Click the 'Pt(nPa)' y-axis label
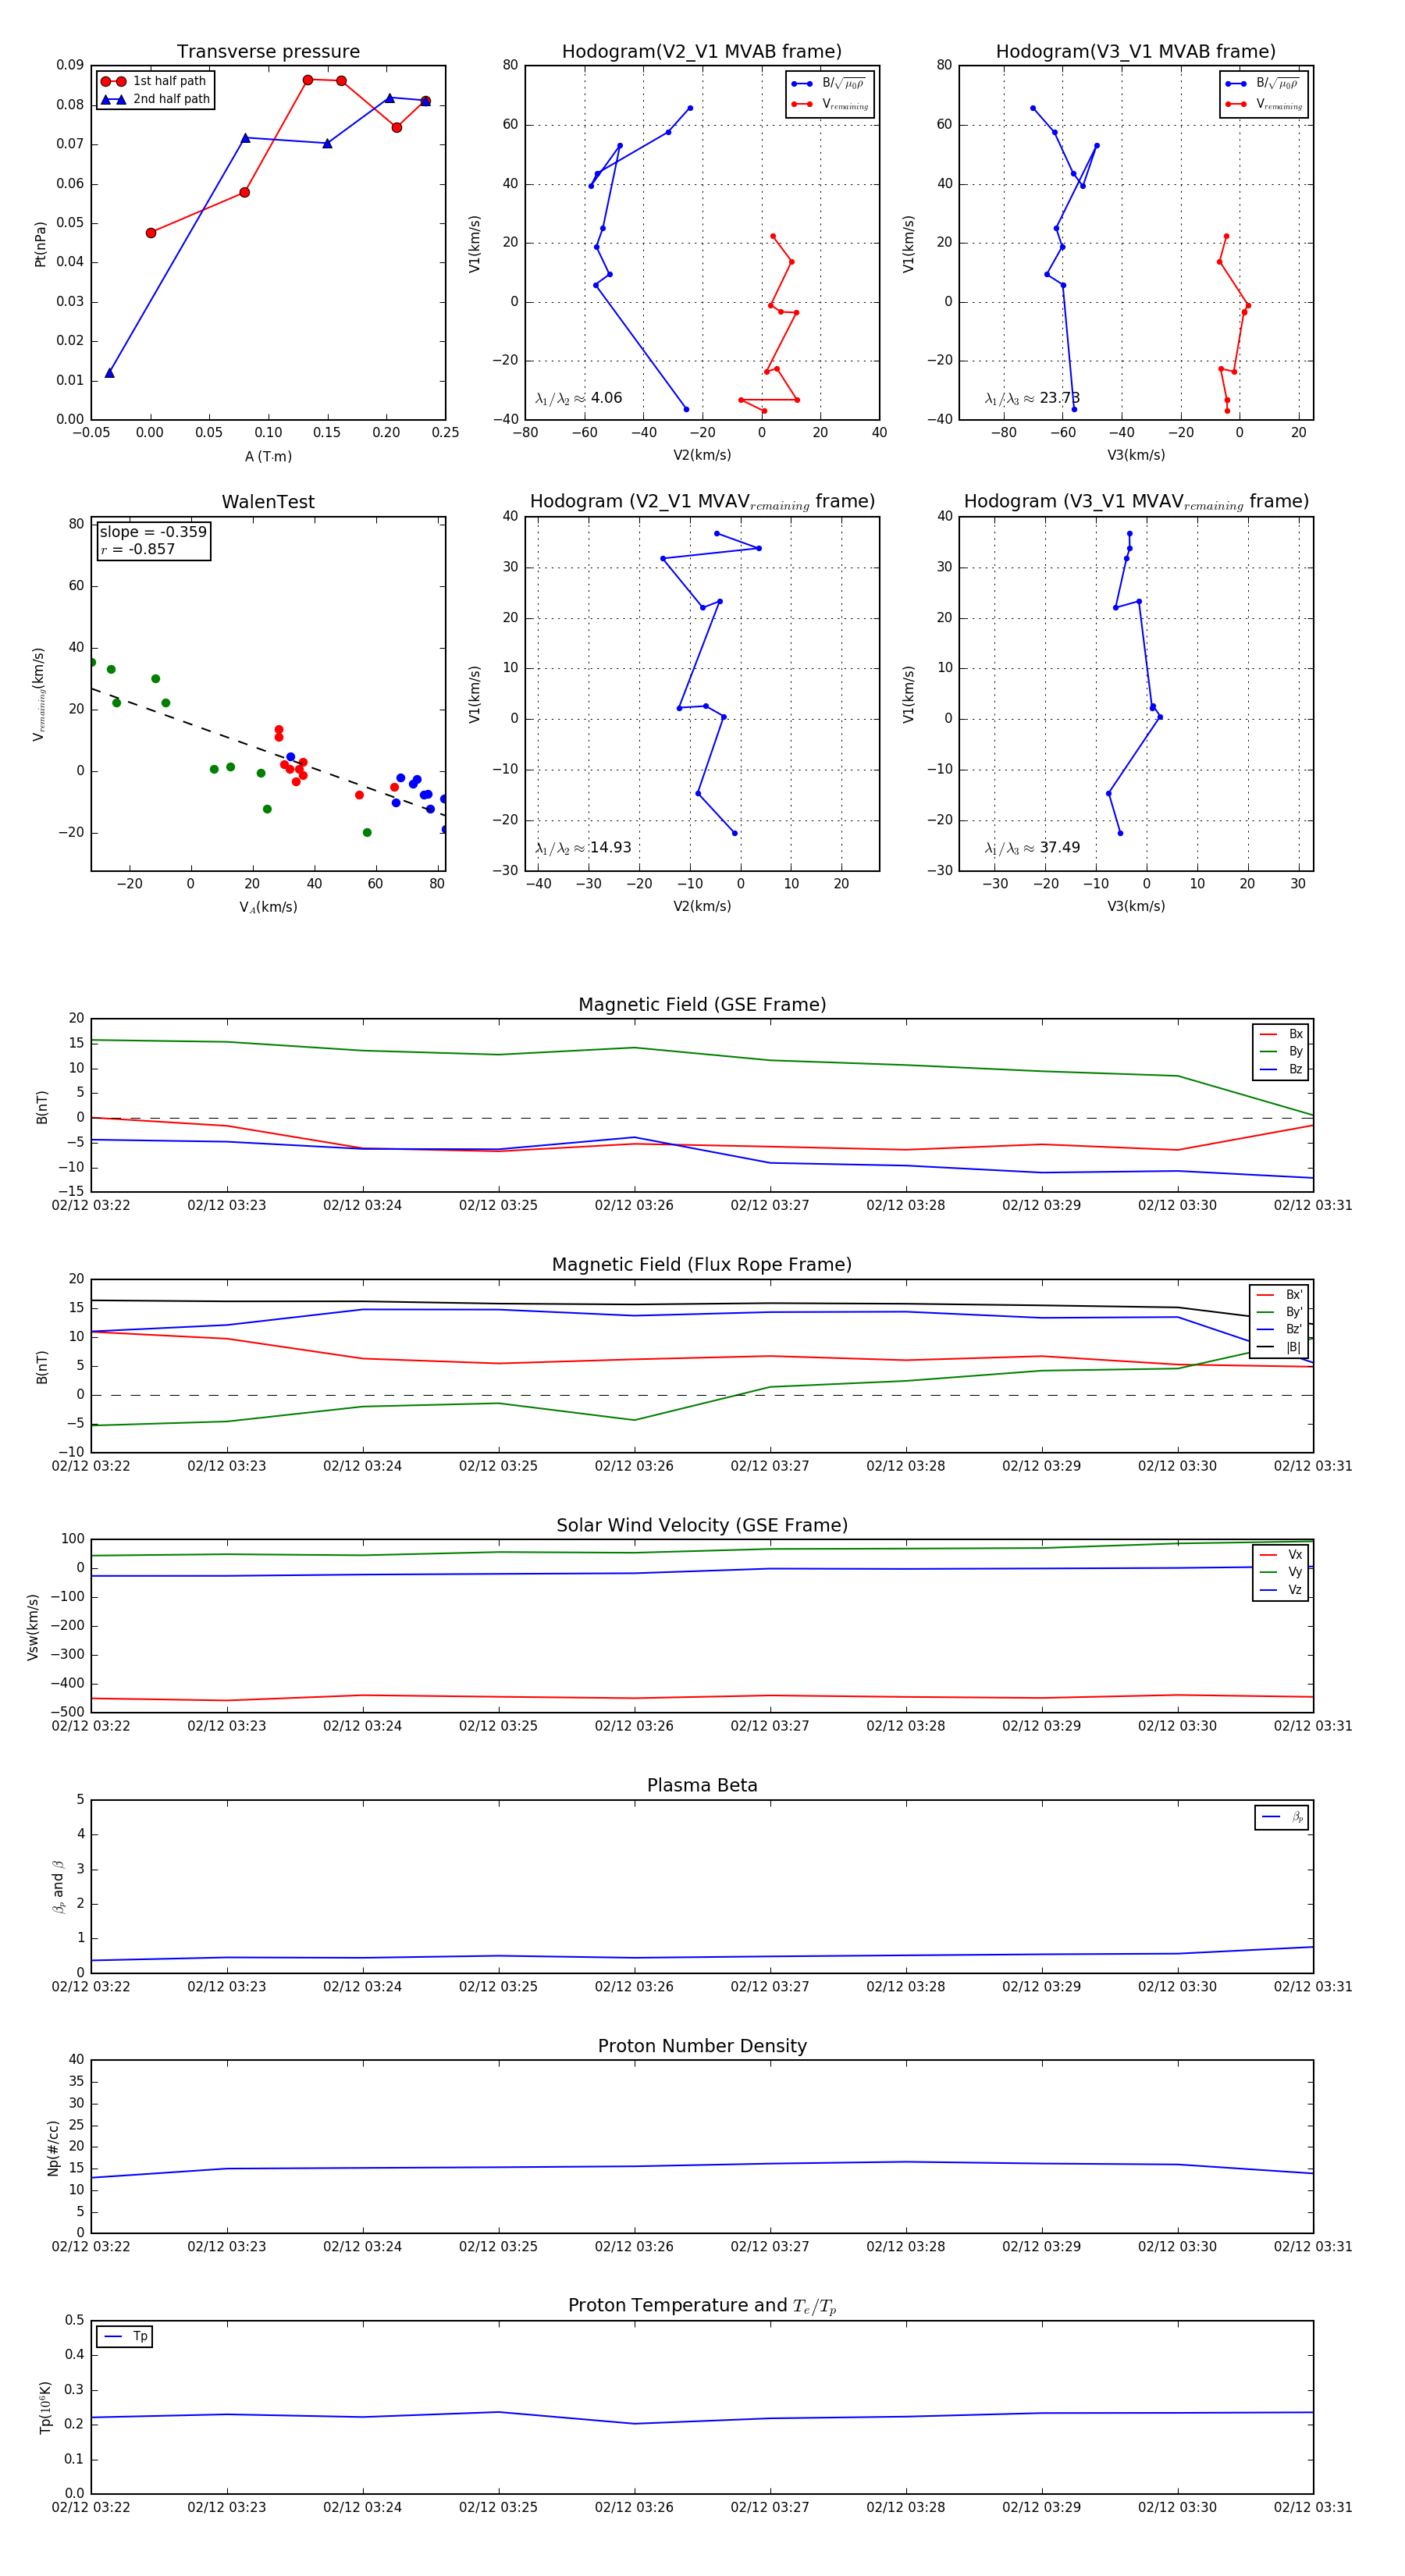This screenshot has width=1405, height=2576. pyautogui.click(x=40, y=243)
